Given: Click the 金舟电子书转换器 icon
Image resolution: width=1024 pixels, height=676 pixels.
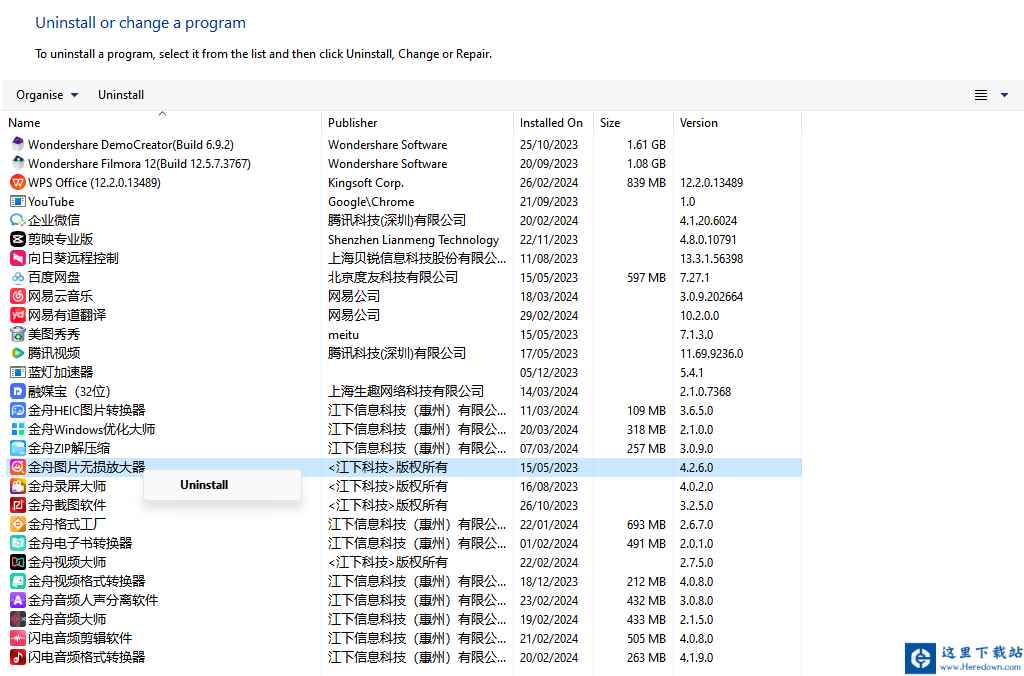Looking at the screenshot, I should coord(18,543).
